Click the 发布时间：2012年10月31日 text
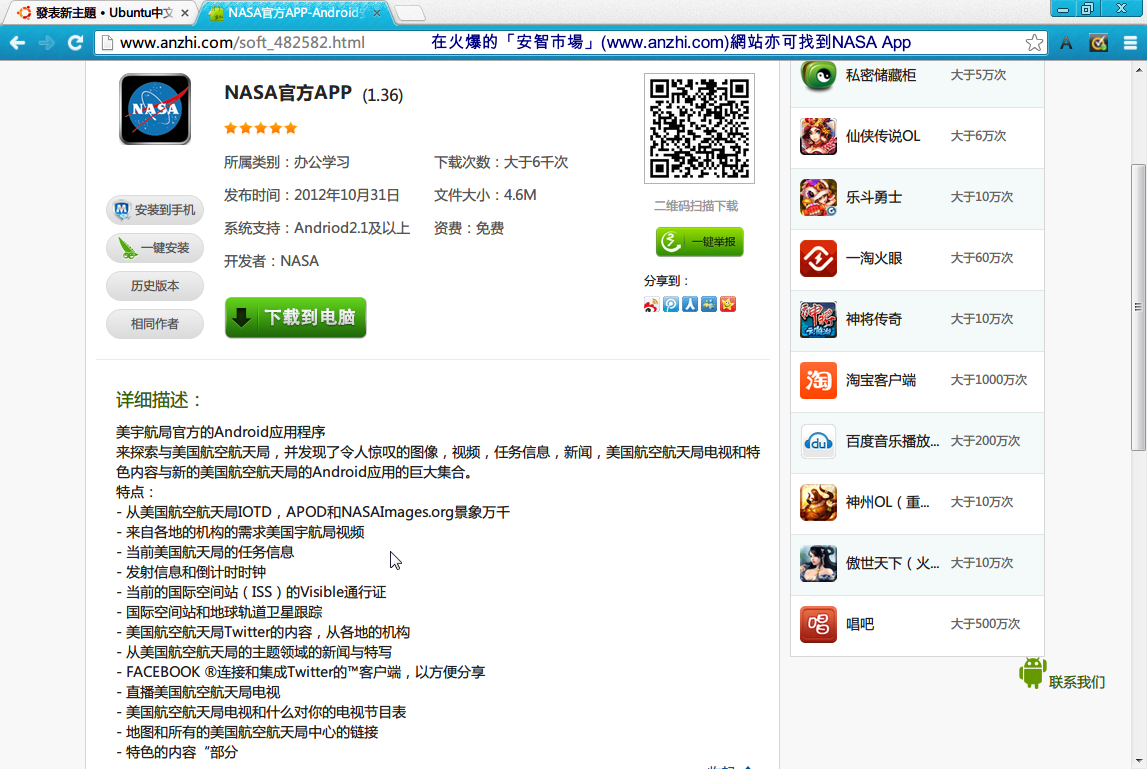The image size is (1147, 769). 312,195
